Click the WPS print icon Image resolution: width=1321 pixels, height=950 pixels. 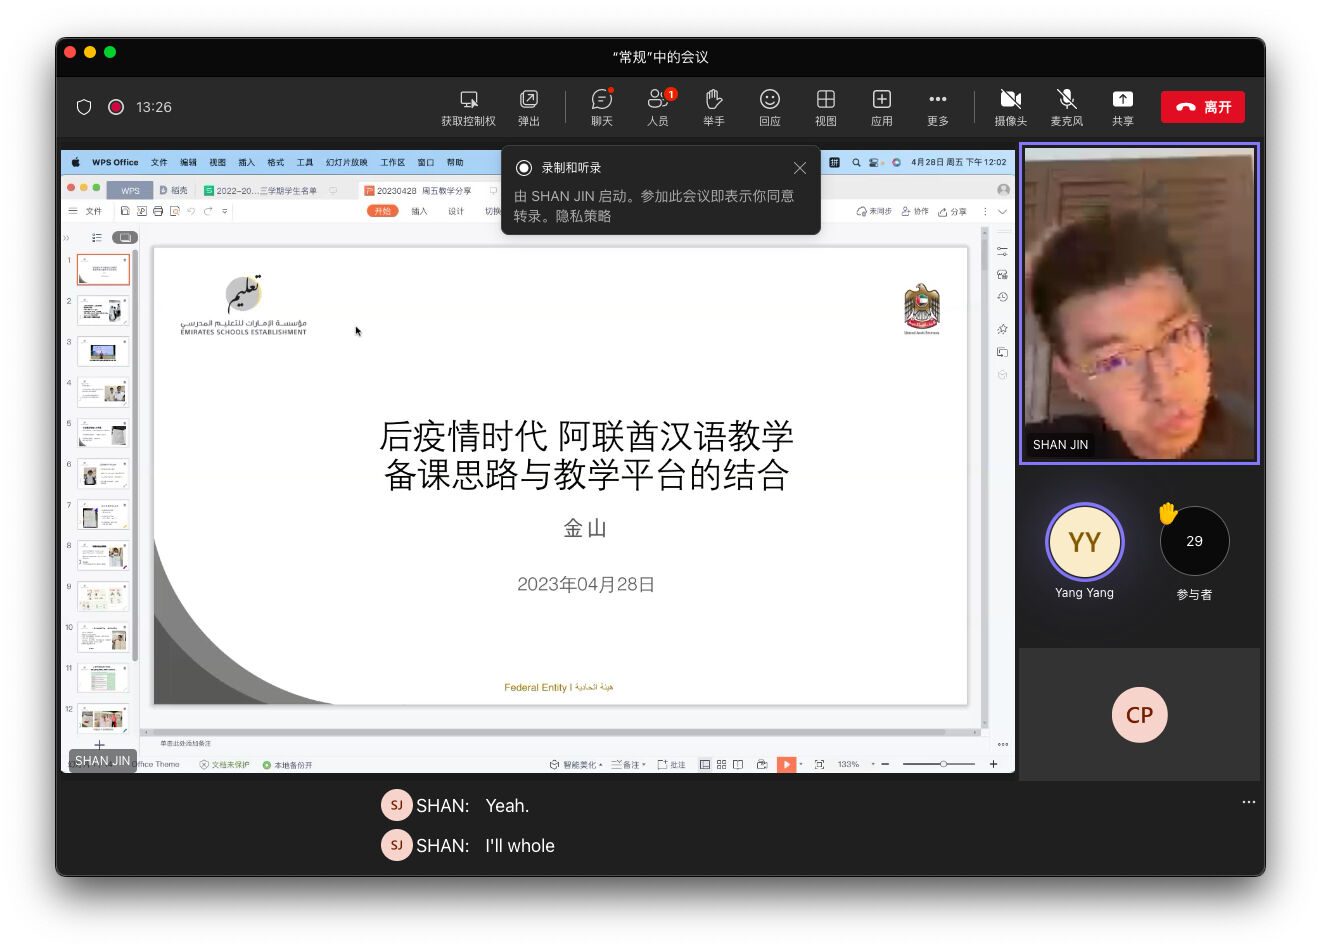point(158,211)
